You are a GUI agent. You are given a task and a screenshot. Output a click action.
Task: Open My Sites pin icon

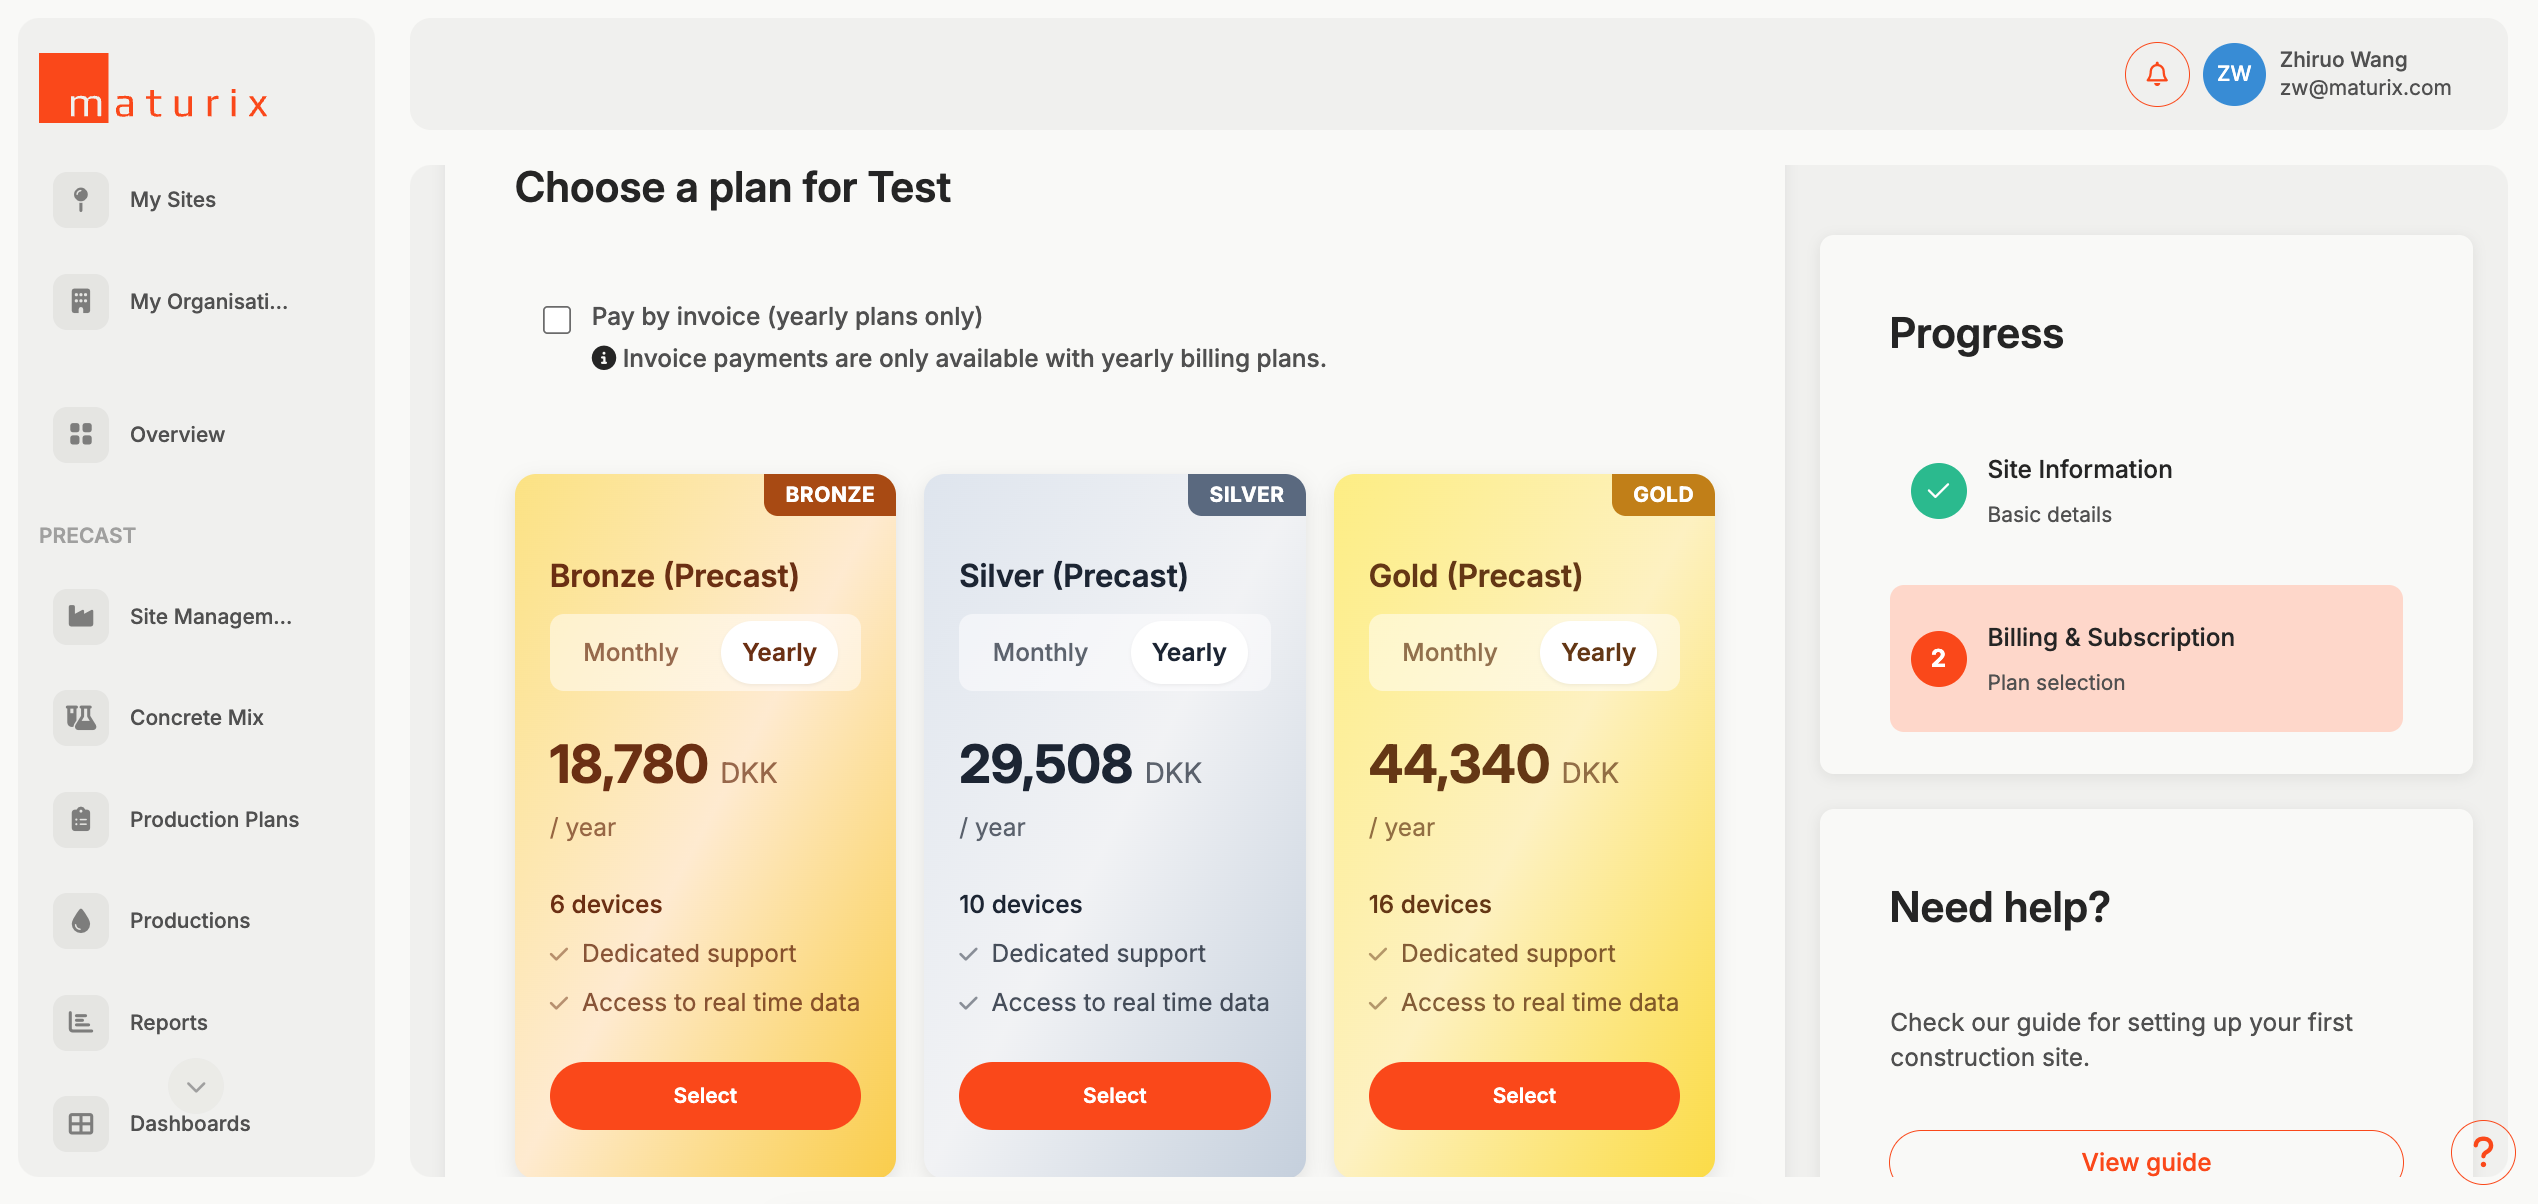81,199
